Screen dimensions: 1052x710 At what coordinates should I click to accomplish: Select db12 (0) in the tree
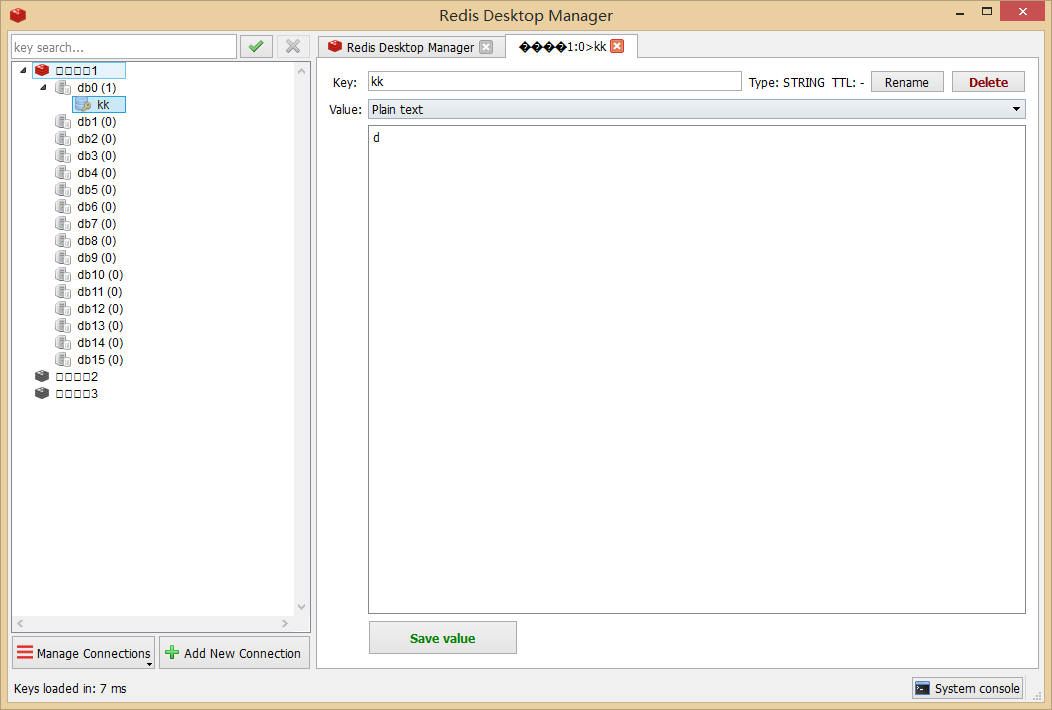(x=100, y=309)
